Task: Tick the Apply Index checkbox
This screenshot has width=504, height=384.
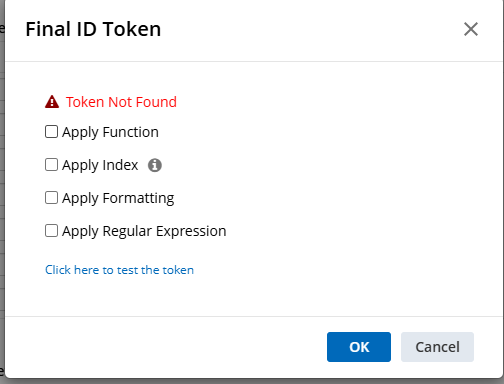Action: tap(51, 165)
